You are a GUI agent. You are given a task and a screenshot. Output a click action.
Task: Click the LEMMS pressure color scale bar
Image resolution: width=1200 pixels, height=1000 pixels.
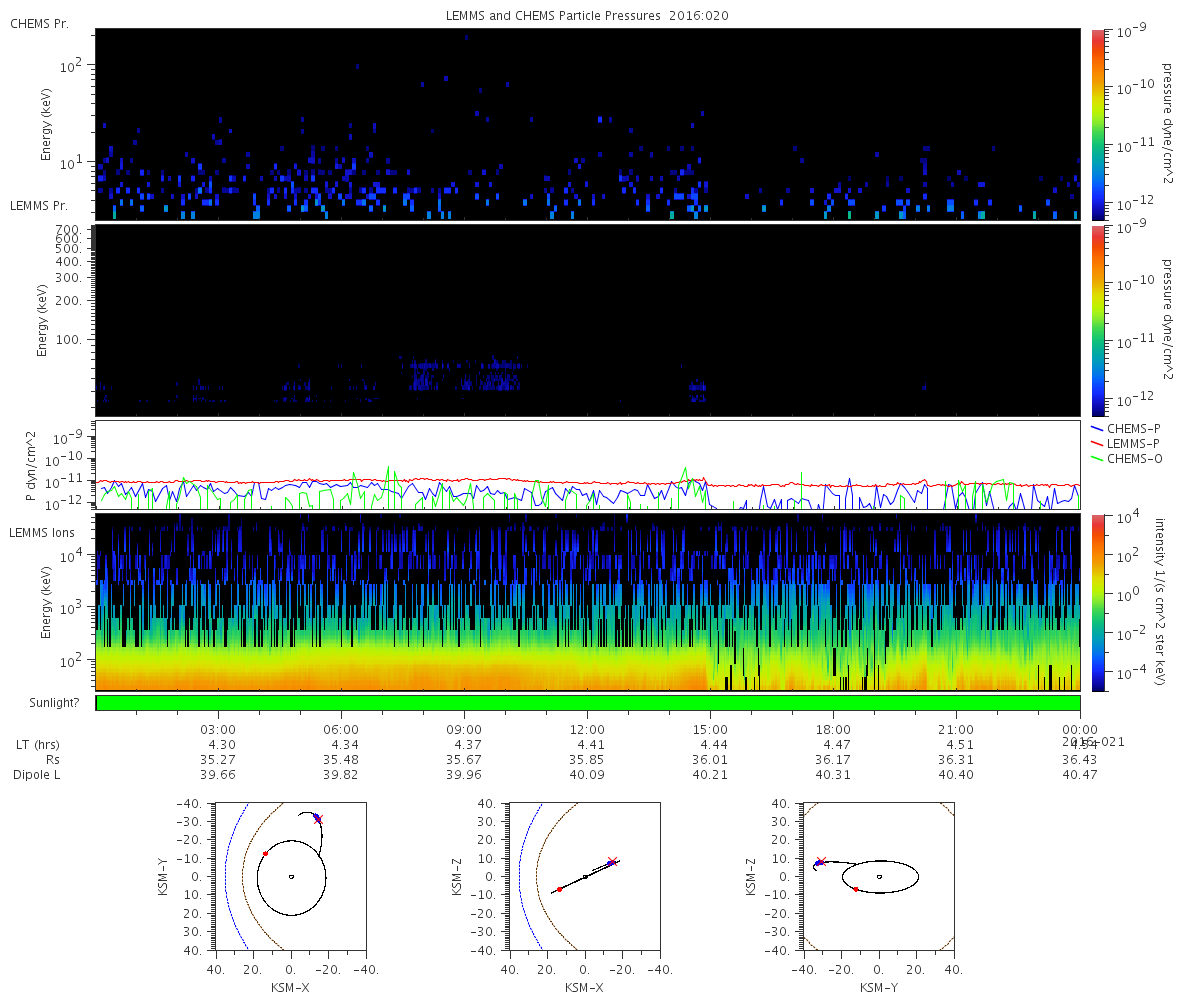pos(1098,320)
